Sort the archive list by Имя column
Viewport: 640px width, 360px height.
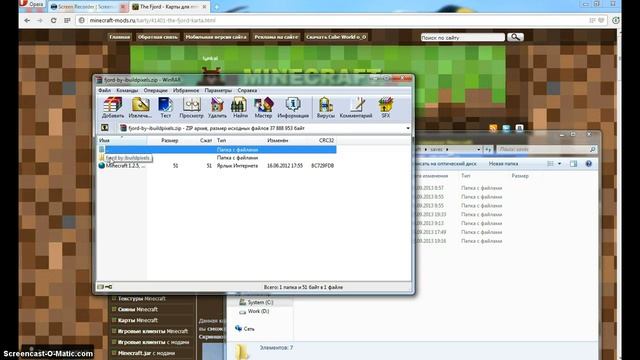click(122, 140)
